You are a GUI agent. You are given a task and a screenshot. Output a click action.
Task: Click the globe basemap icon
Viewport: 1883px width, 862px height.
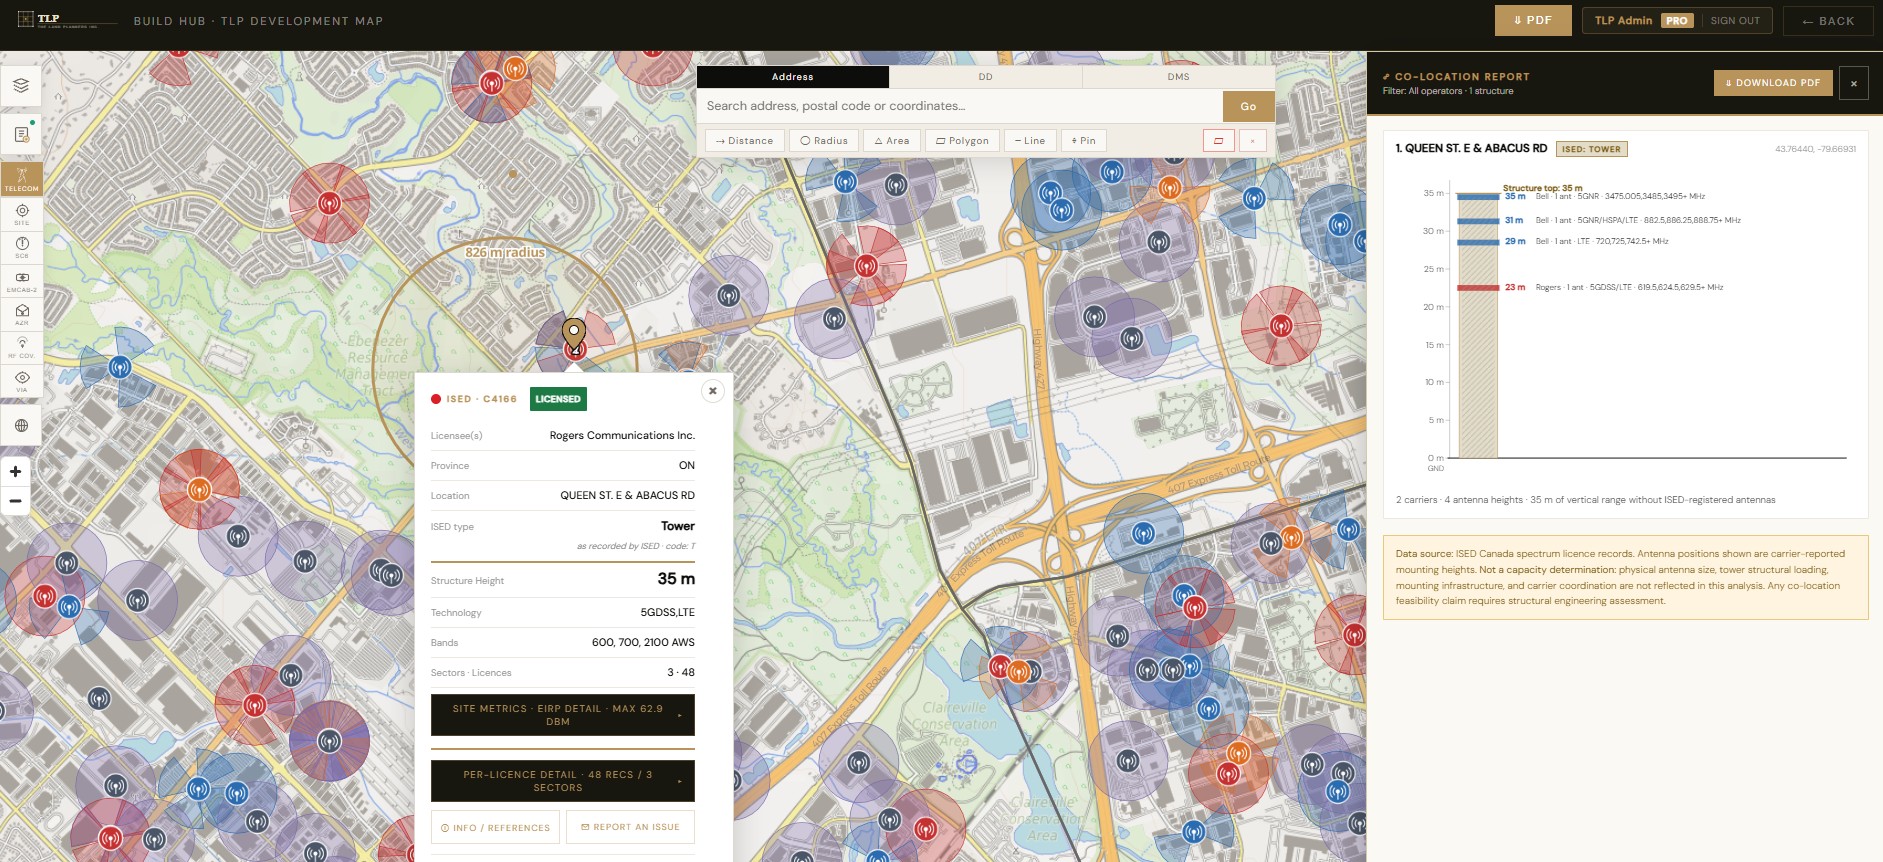(x=21, y=425)
